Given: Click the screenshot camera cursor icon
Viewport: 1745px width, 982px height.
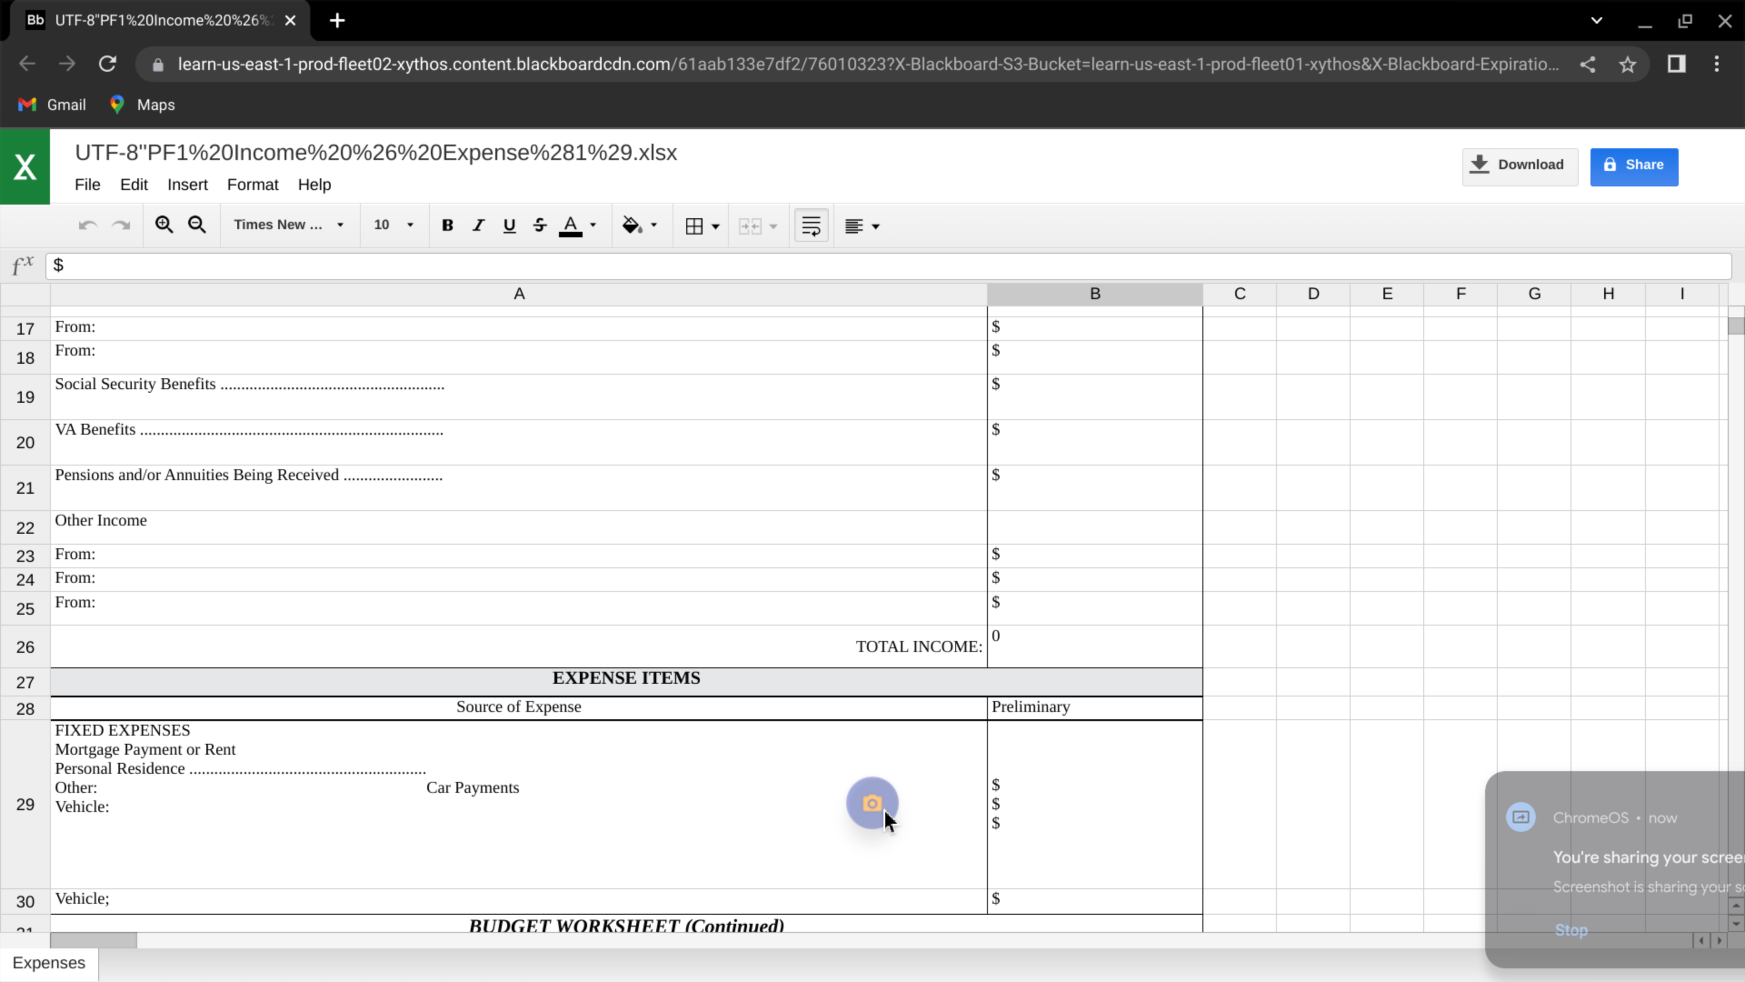Looking at the screenshot, I should (872, 803).
